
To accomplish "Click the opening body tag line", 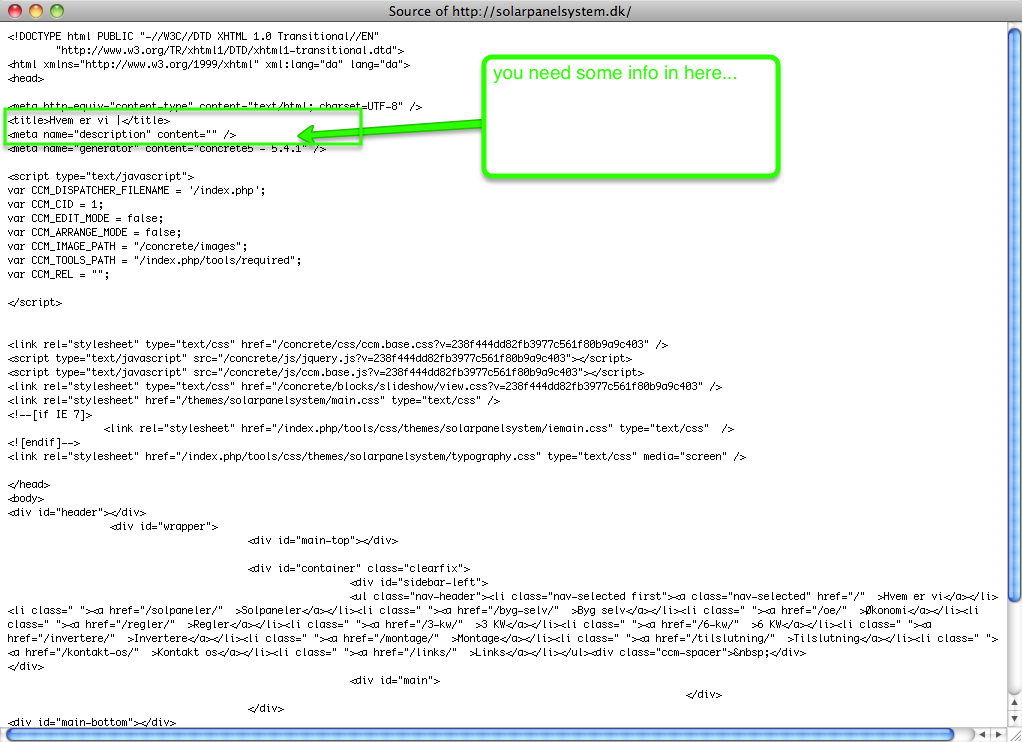I will point(26,499).
